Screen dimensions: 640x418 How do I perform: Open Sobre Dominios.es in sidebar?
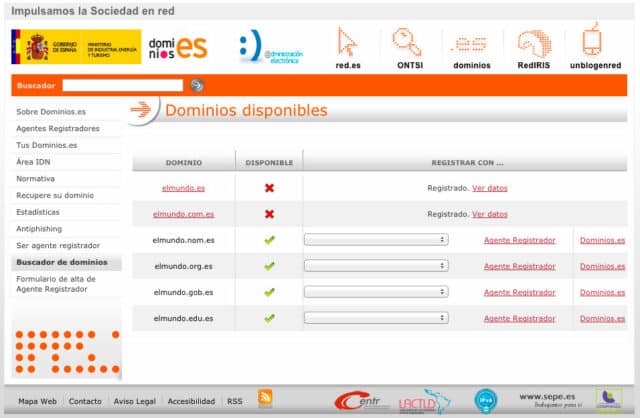(51, 112)
